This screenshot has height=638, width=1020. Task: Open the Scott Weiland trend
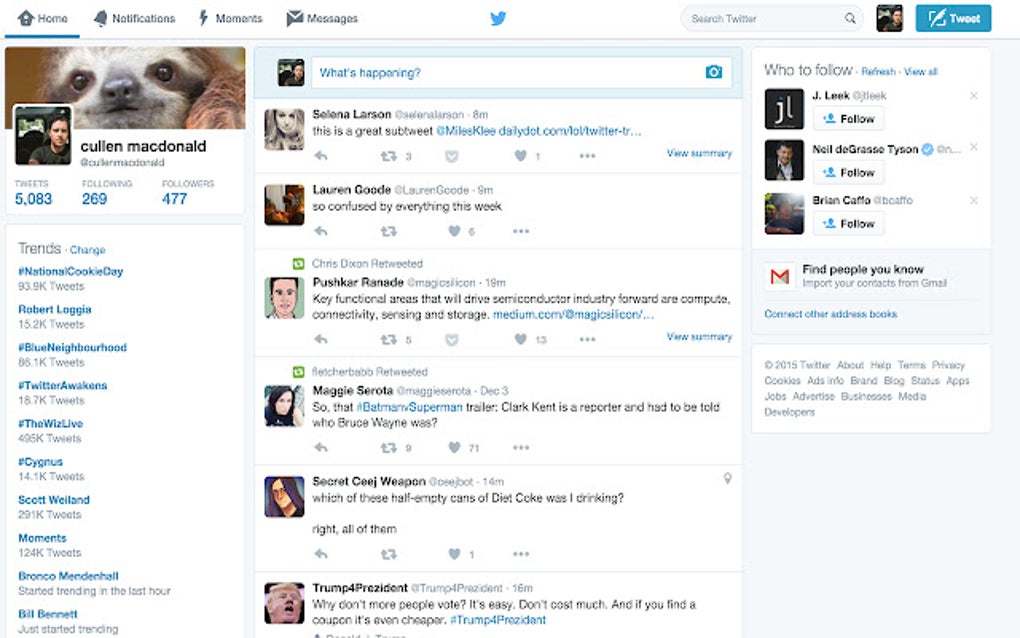tap(54, 500)
